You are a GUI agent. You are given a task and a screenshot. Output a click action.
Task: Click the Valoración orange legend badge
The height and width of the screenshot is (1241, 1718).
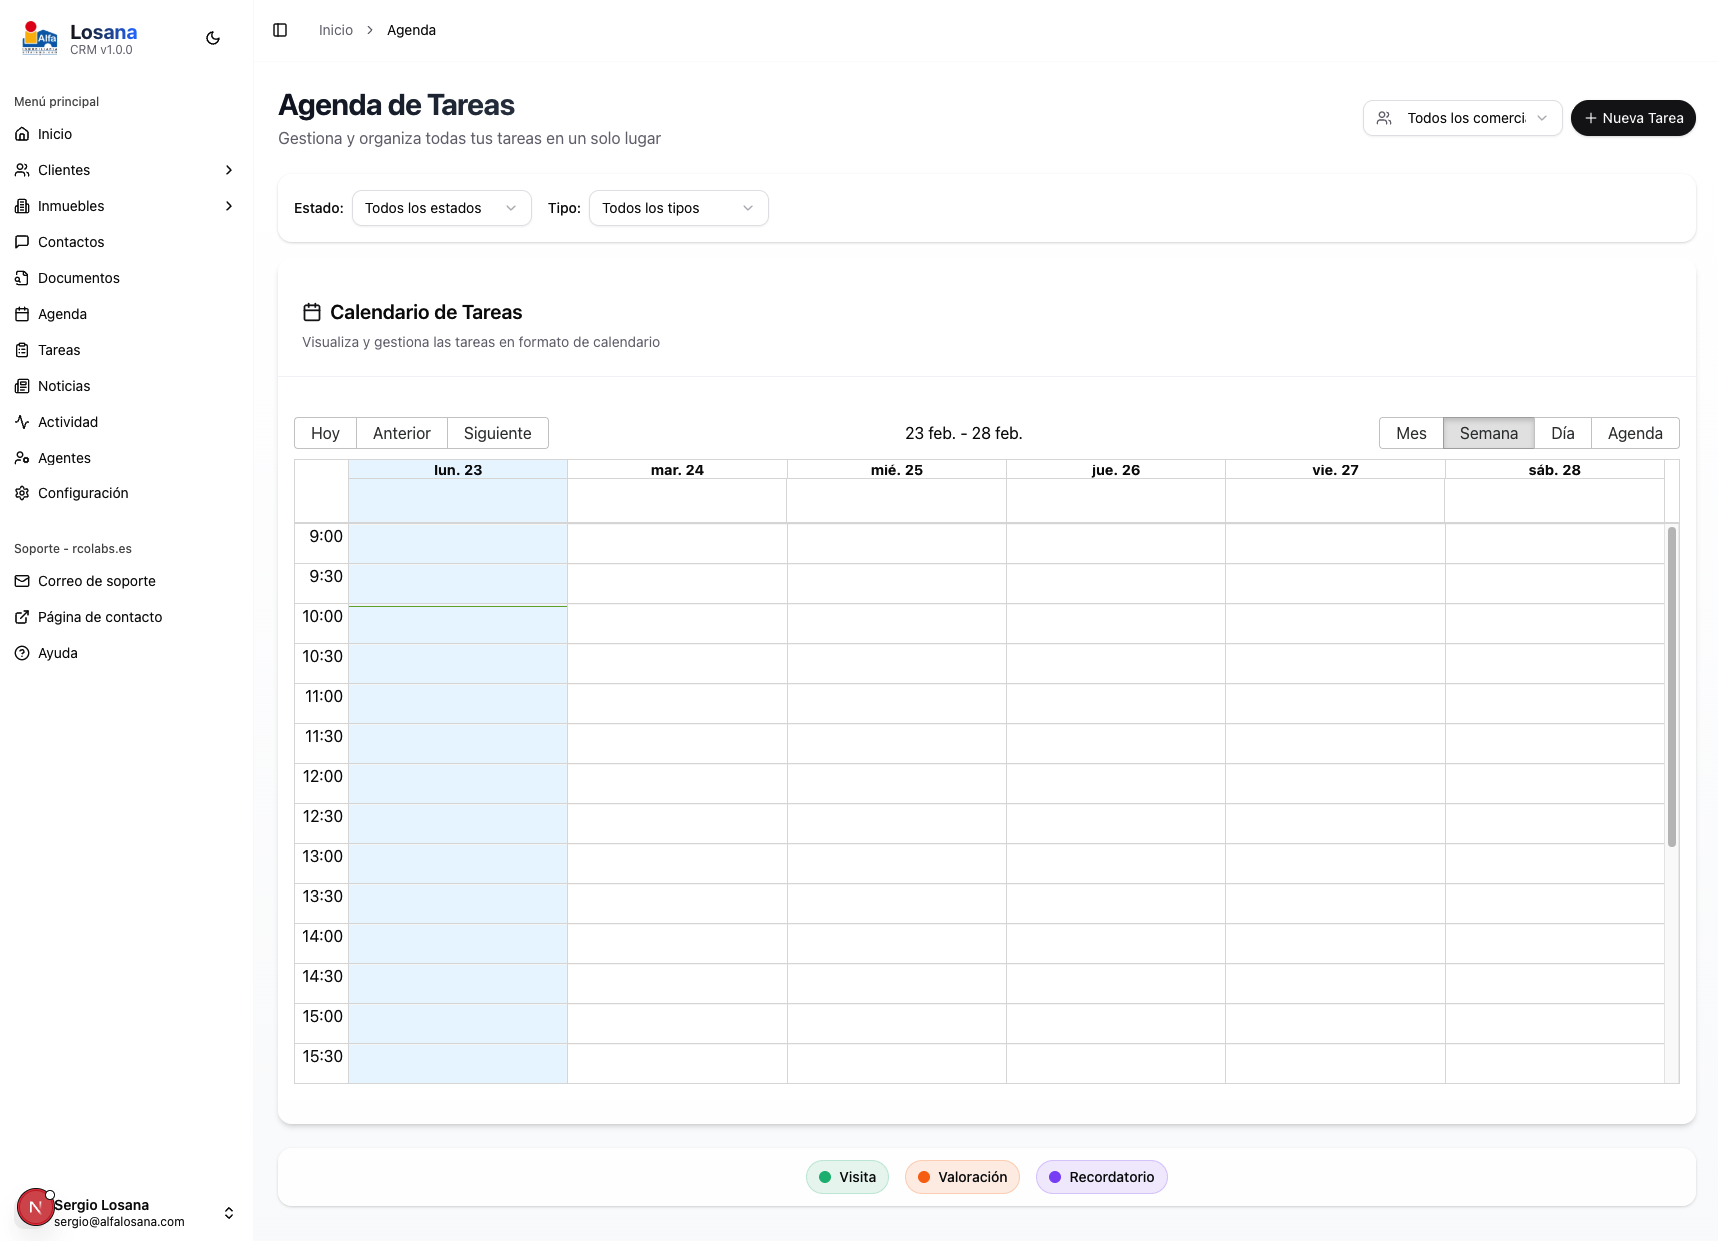[962, 1177]
